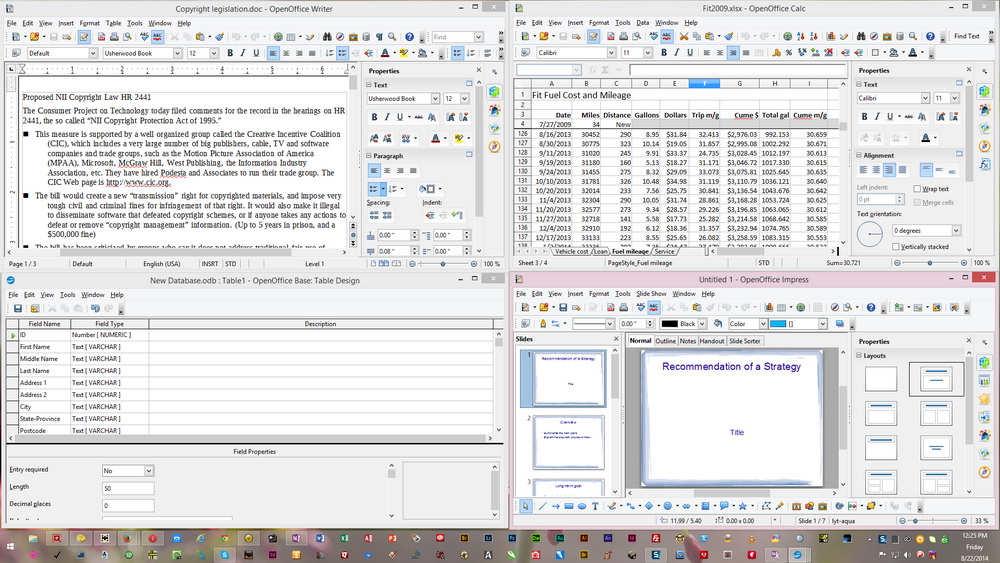Collapse the Paragraph section in Writer sidebar
The height and width of the screenshot is (563, 1000).
(x=369, y=156)
